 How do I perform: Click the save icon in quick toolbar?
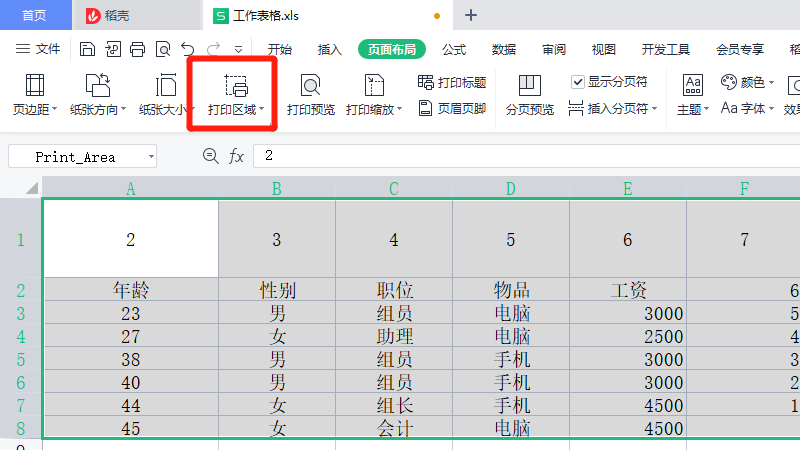tap(88, 49)
